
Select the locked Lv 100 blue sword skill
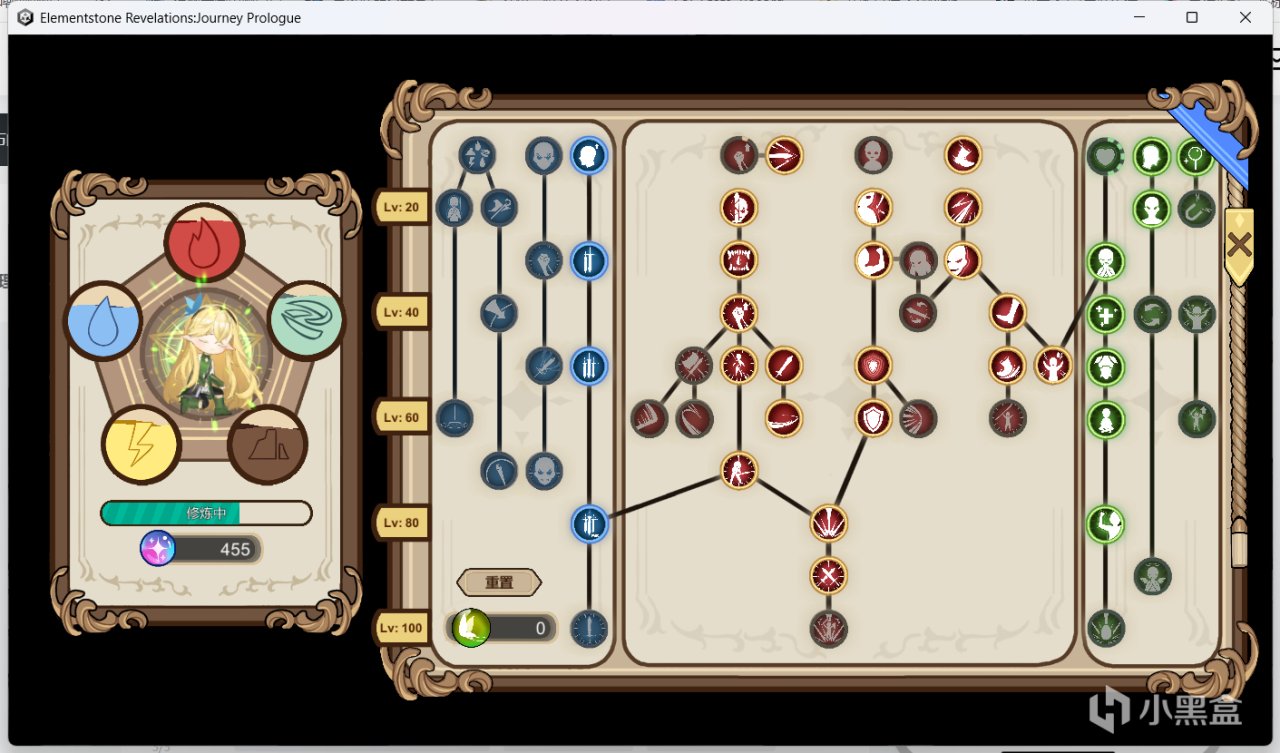tap(589, 629)
